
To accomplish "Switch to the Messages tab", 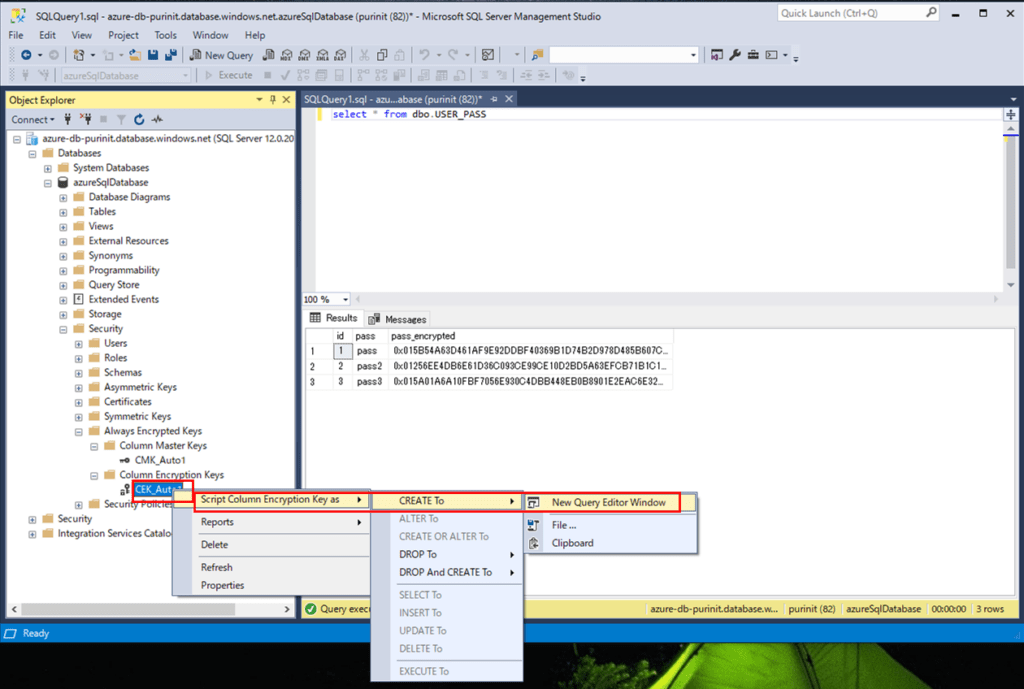I will click(397, 319).
